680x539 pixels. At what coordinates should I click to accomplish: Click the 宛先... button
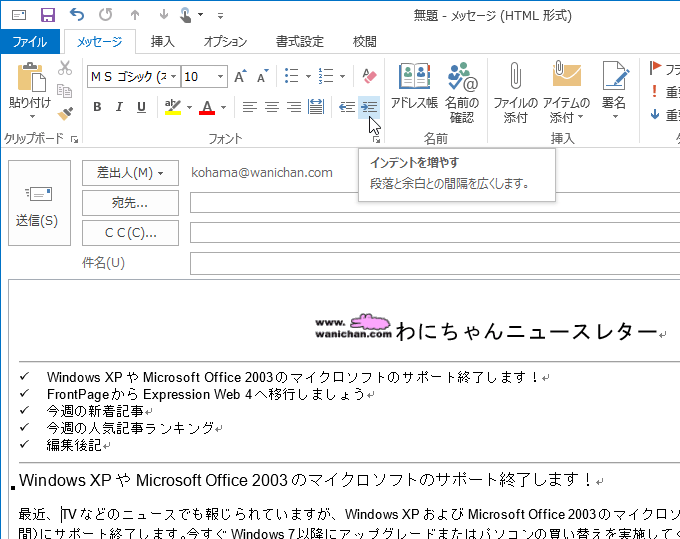tap(130, 203)
